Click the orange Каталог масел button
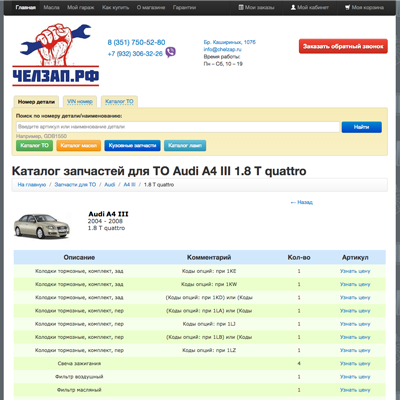Image resolution: width=400 pixels, height=400 pixels. (x=79, y=145)
